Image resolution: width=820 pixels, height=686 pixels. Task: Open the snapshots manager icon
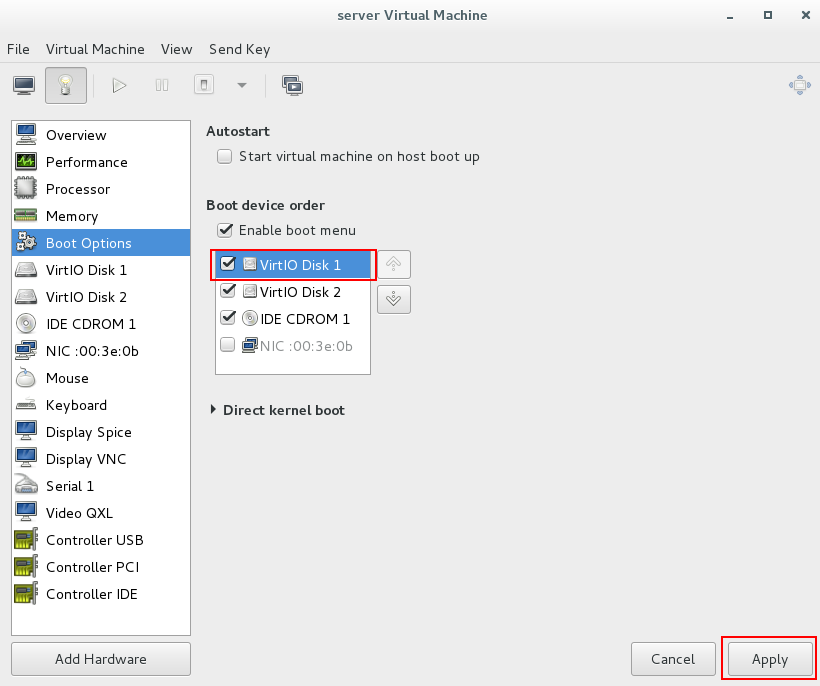[292, 85]
